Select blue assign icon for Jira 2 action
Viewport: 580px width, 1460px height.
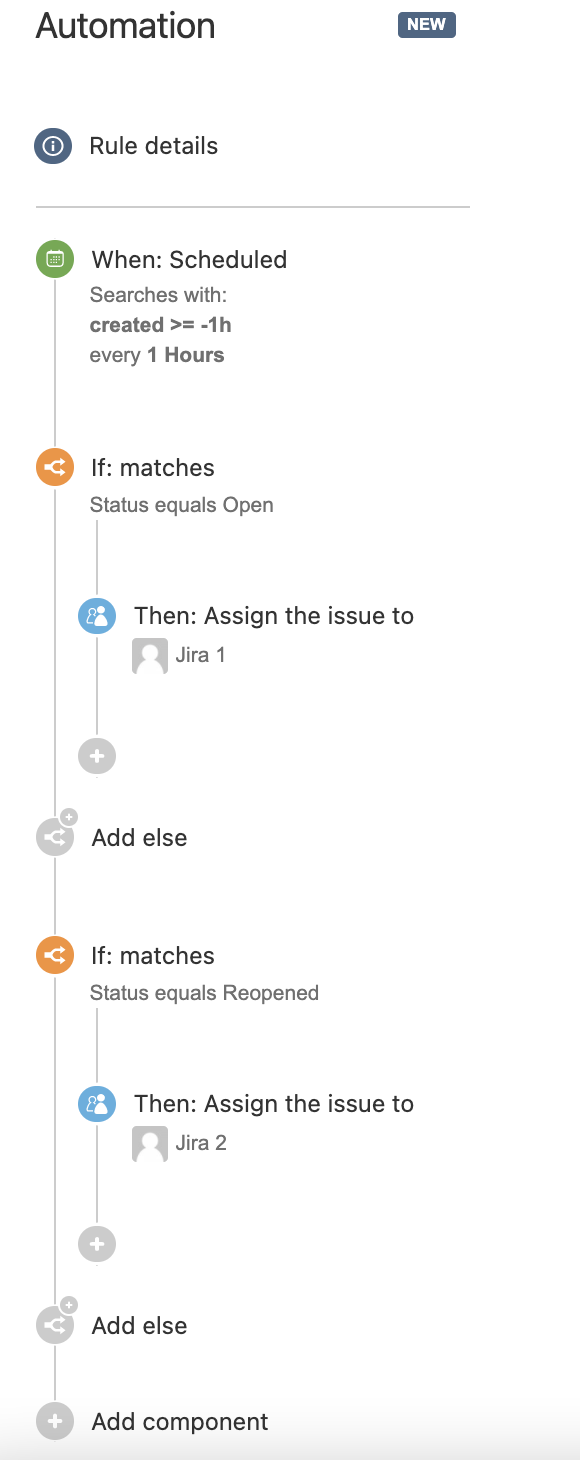(x=97, y=1104)
